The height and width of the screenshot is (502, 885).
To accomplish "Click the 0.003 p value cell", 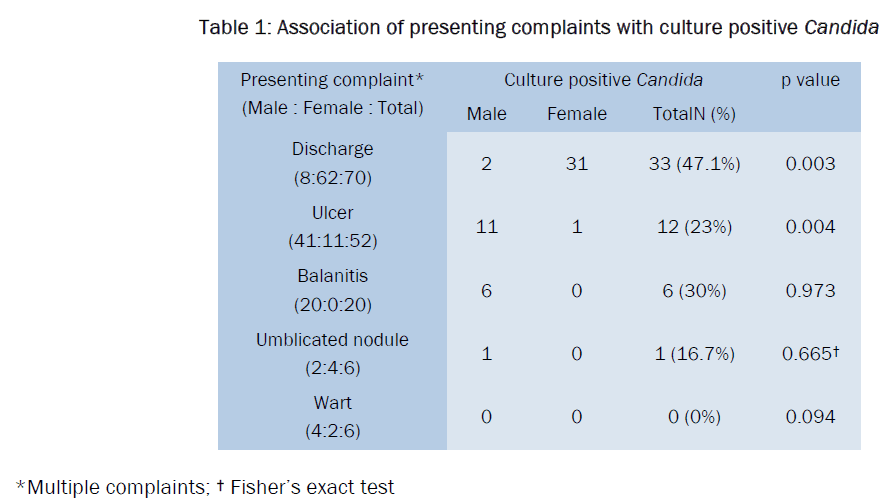I will [x=810, y=164].
